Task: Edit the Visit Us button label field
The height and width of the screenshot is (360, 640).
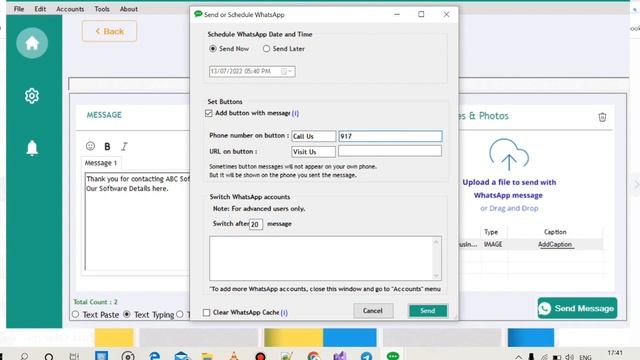Action: pos(313,152)
